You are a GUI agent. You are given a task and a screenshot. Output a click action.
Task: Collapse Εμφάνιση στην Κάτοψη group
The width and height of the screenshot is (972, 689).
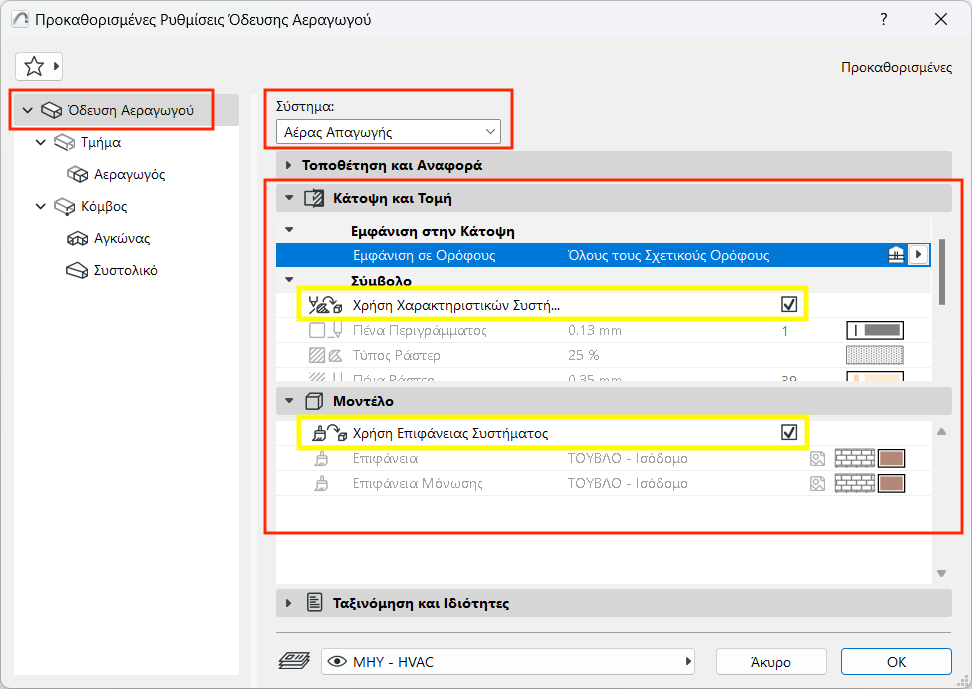[x=289, y=230]
